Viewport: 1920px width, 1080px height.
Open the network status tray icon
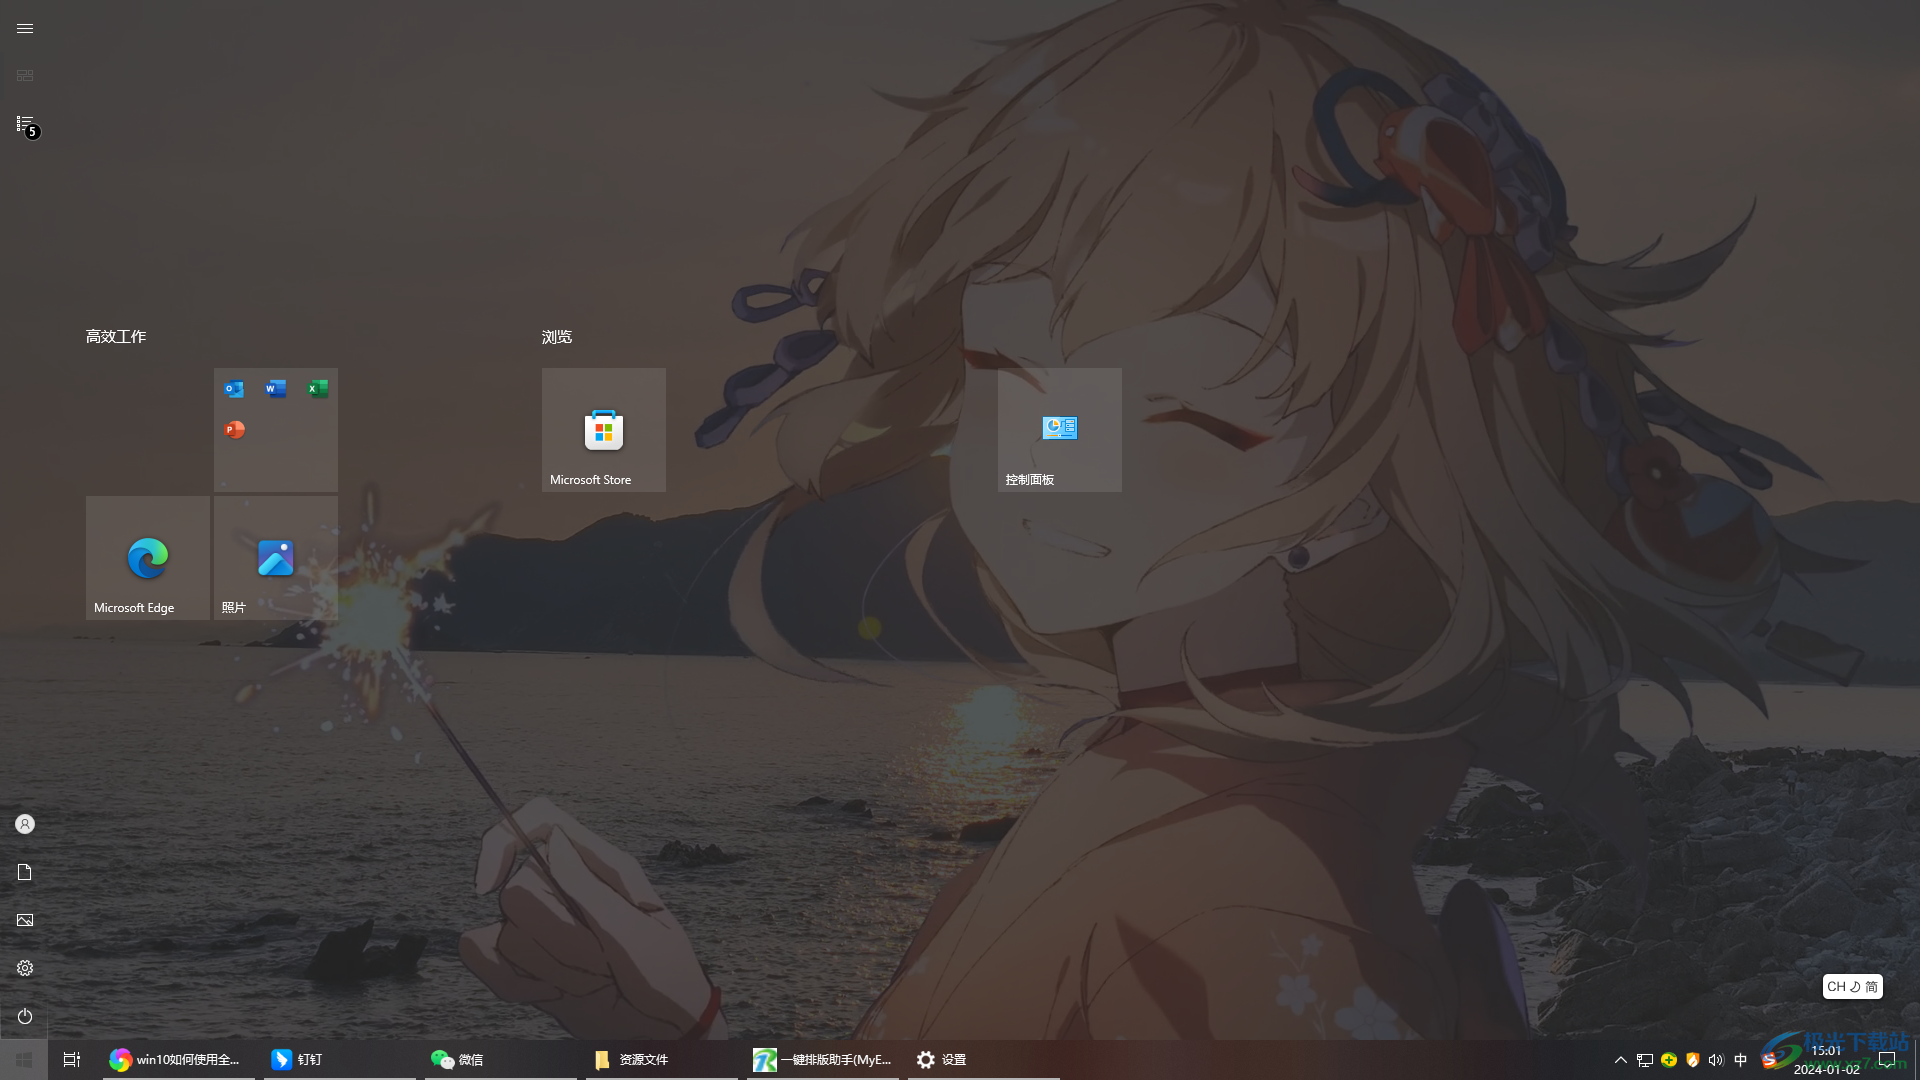pos(1645,1060)
